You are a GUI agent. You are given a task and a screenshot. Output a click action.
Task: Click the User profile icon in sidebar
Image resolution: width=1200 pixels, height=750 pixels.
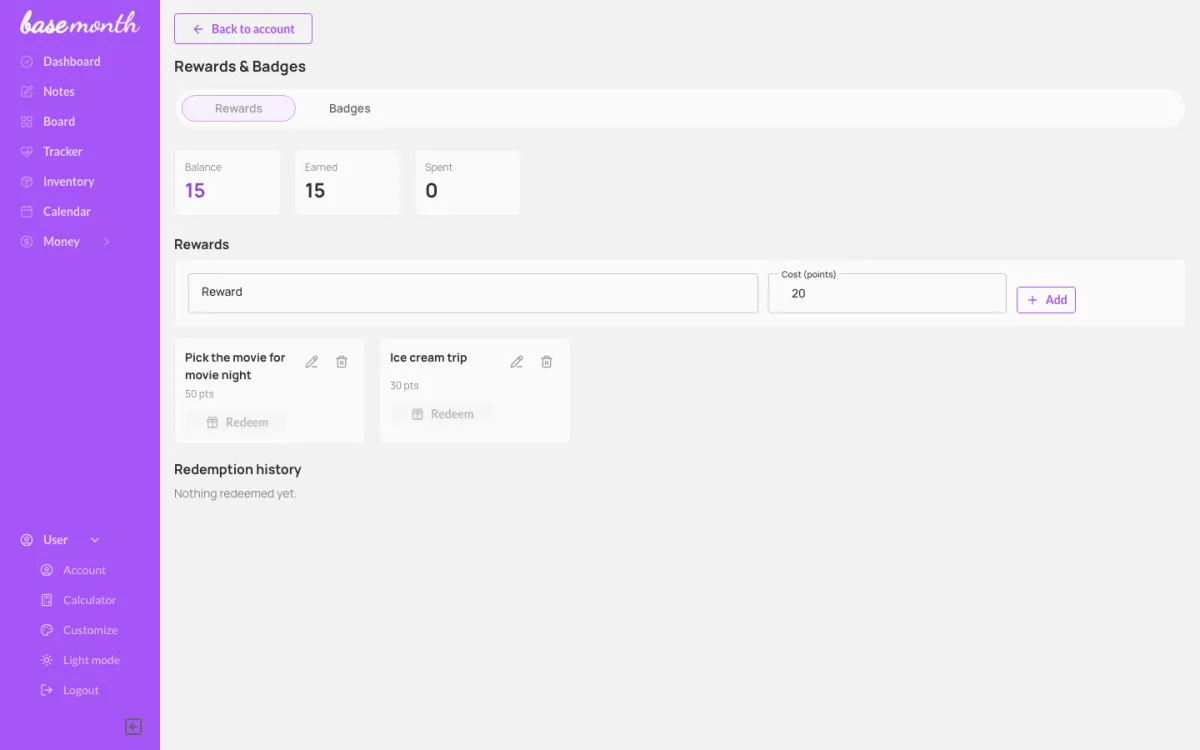point(27,540)
